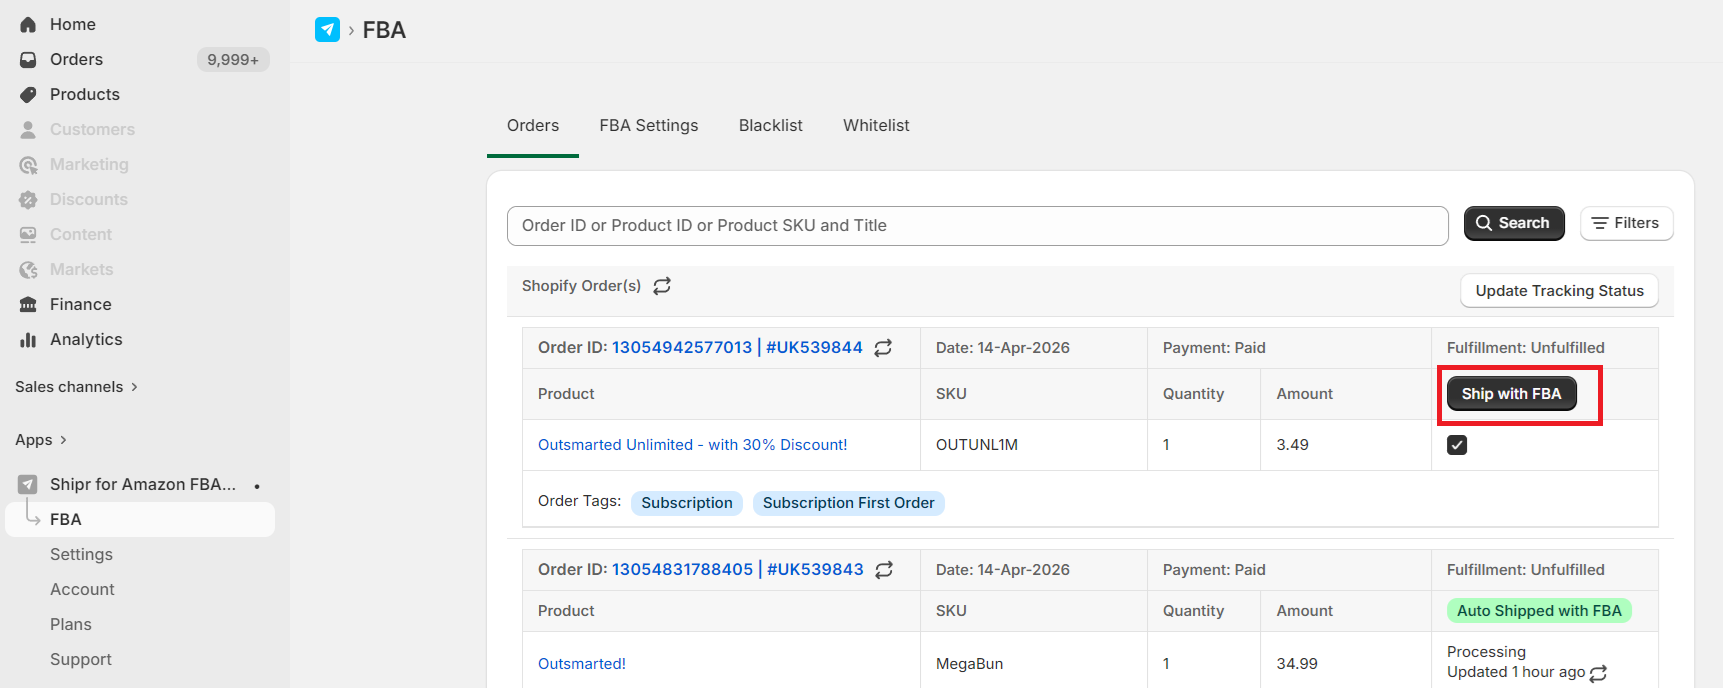
Task: Focus the Order ID search field
Action: click(x=977, y=226)
